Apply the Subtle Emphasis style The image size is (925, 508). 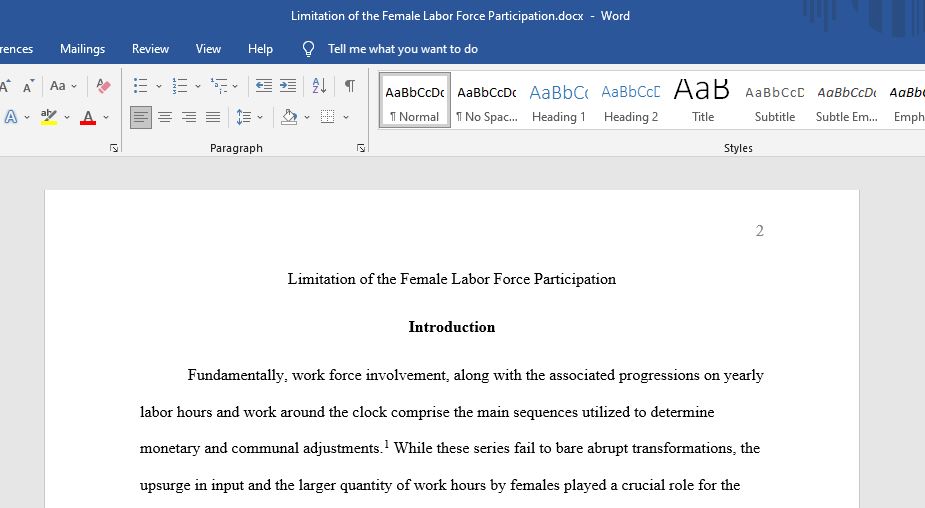[x=847, y=100]
